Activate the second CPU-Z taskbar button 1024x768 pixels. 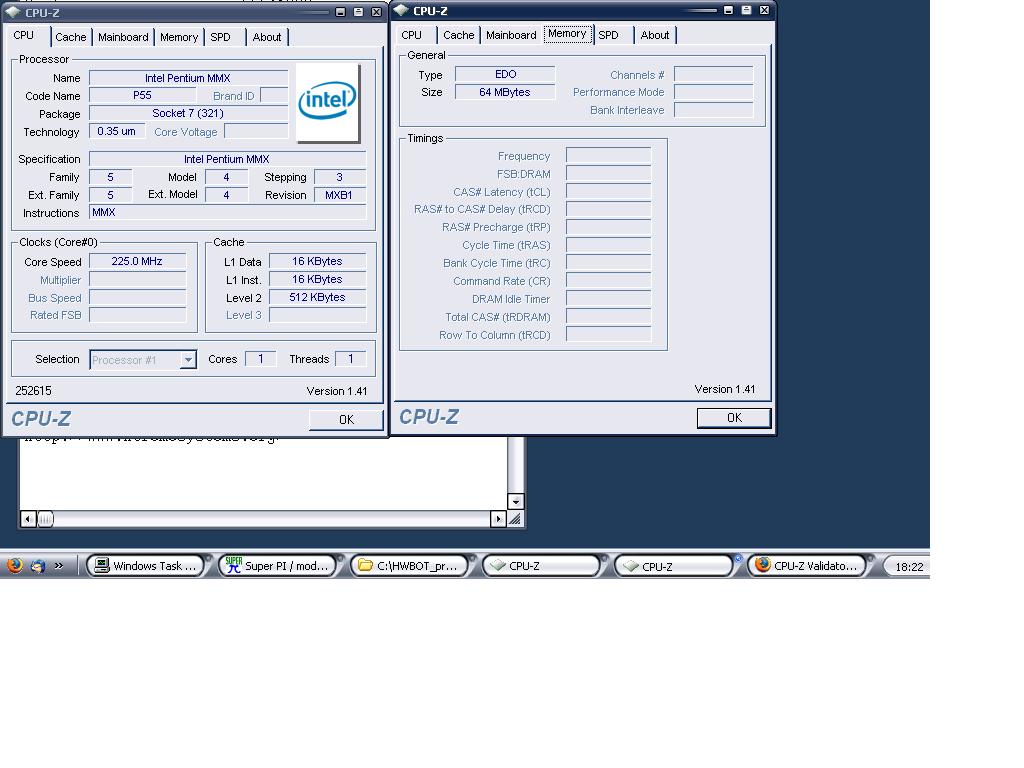(673, 566)
